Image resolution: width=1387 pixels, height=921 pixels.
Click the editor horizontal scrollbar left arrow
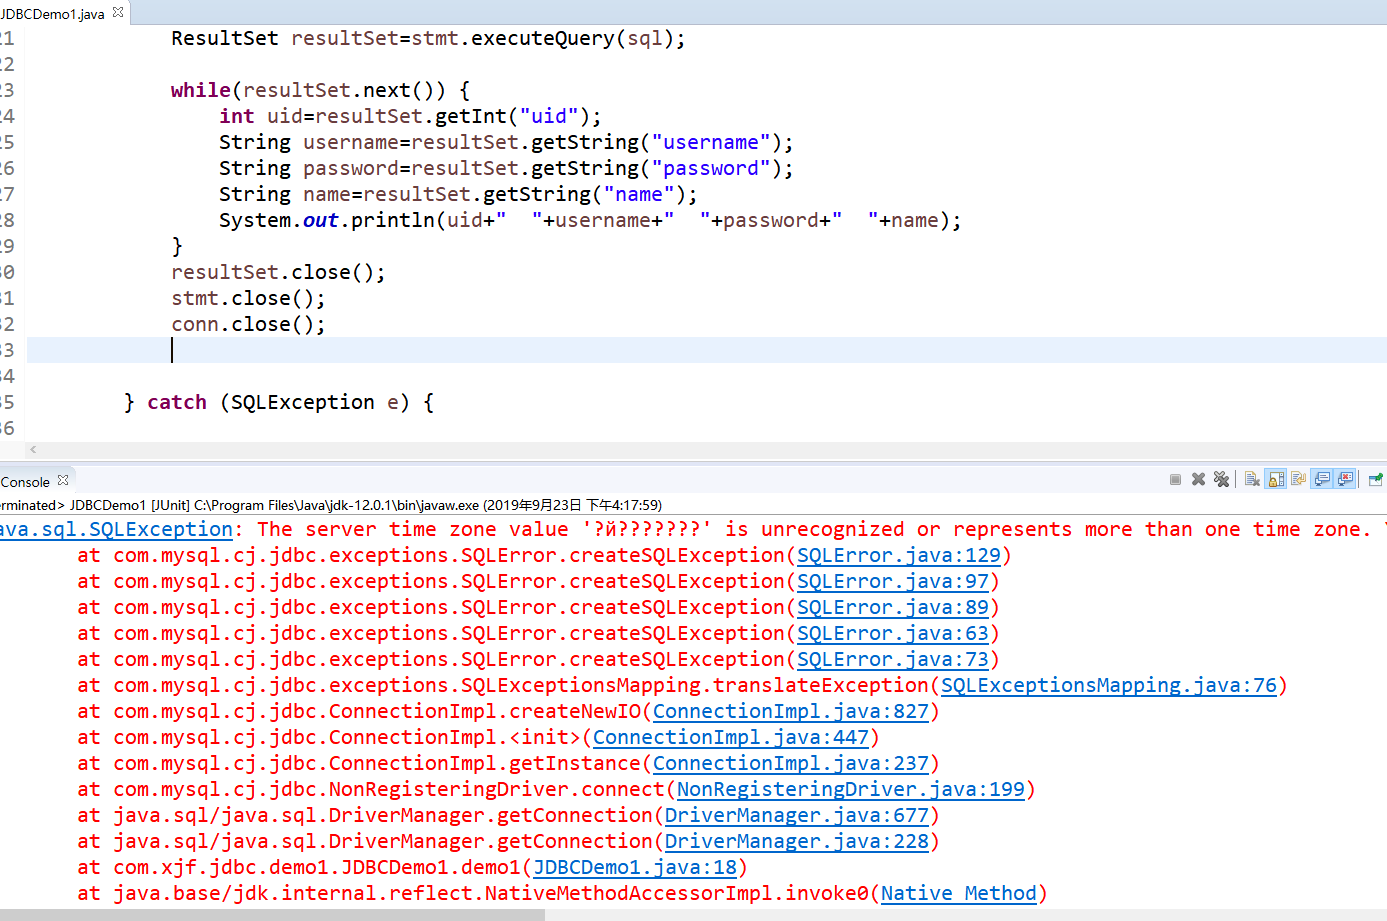click(33, 450)
